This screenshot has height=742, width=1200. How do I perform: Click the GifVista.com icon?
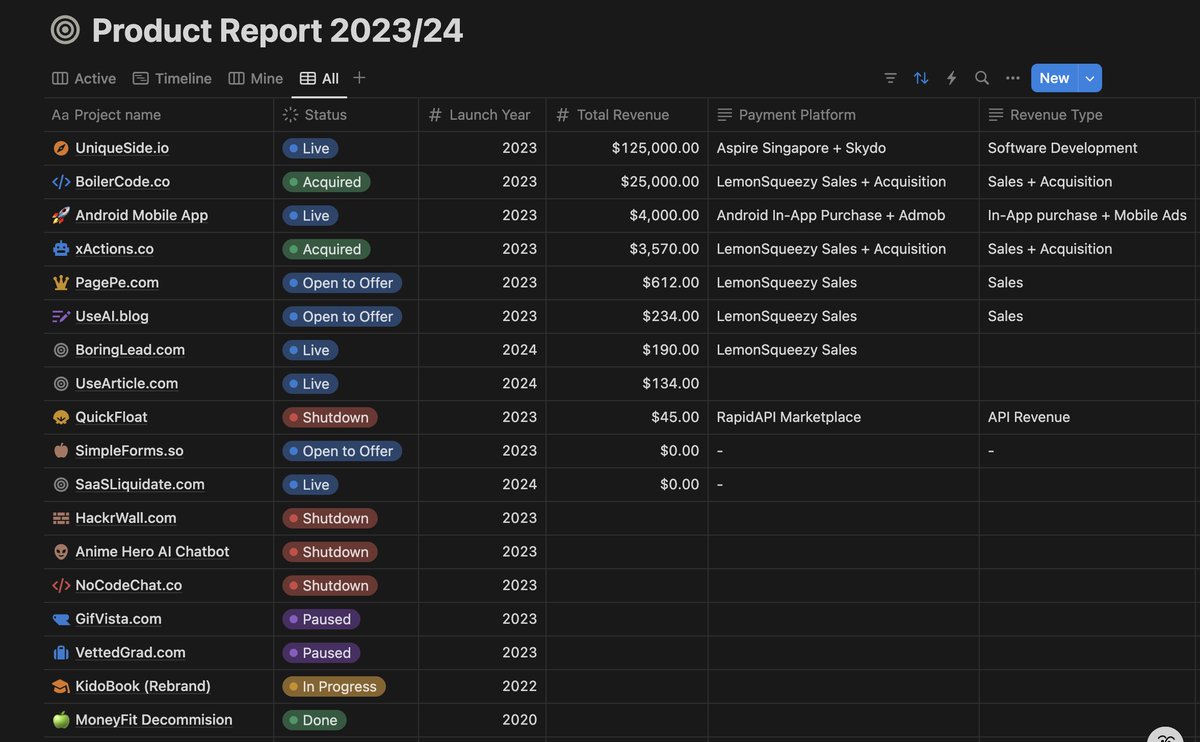[61, 619]
